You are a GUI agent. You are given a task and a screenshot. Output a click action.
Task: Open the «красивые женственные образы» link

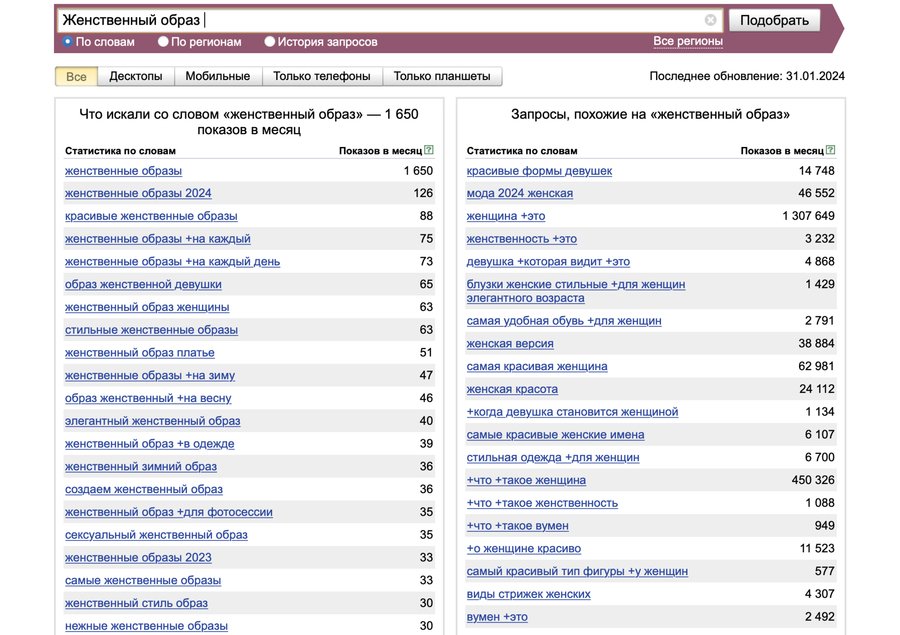pyautogui.click(x=151, y=216)
